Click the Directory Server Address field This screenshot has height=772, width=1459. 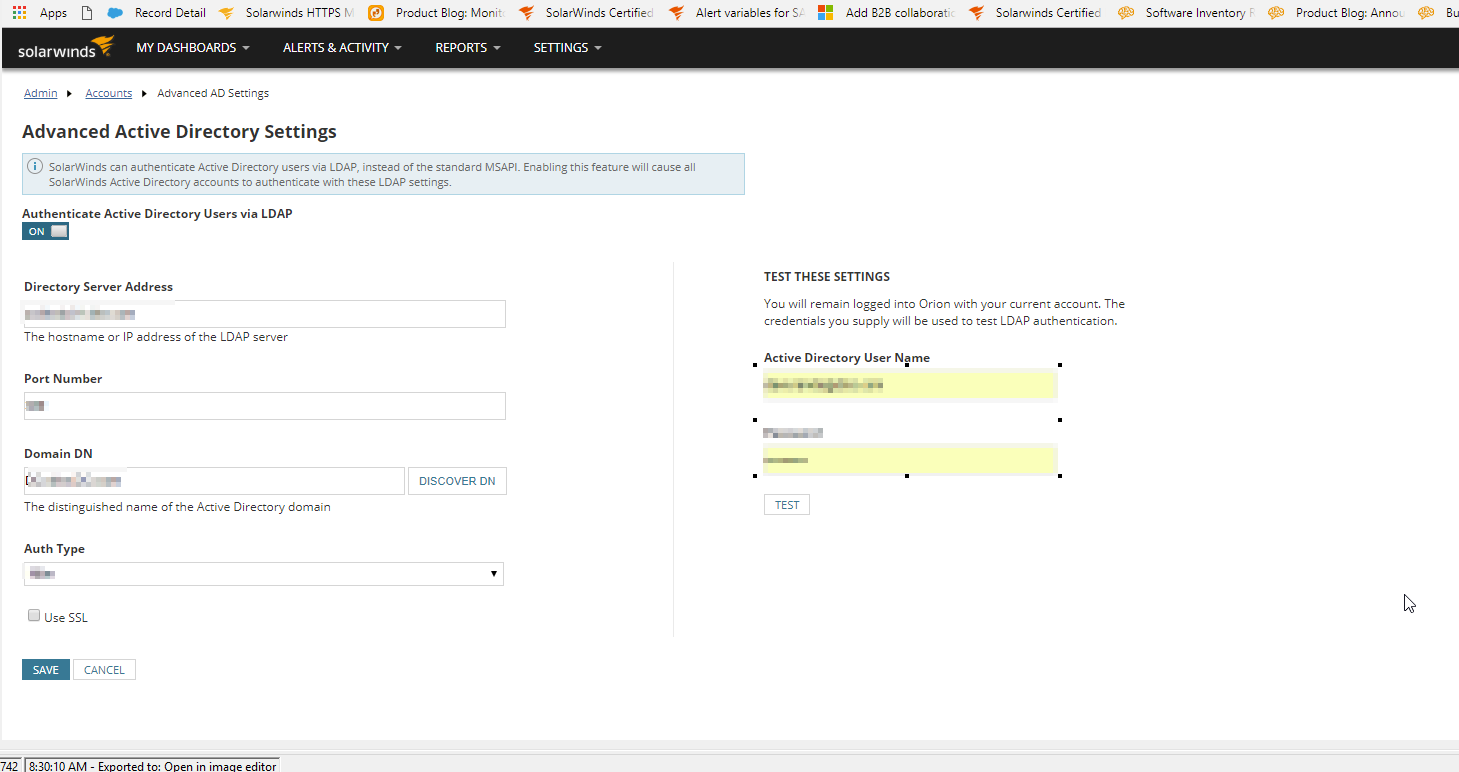pyautogui.click(x=265, y=314)
